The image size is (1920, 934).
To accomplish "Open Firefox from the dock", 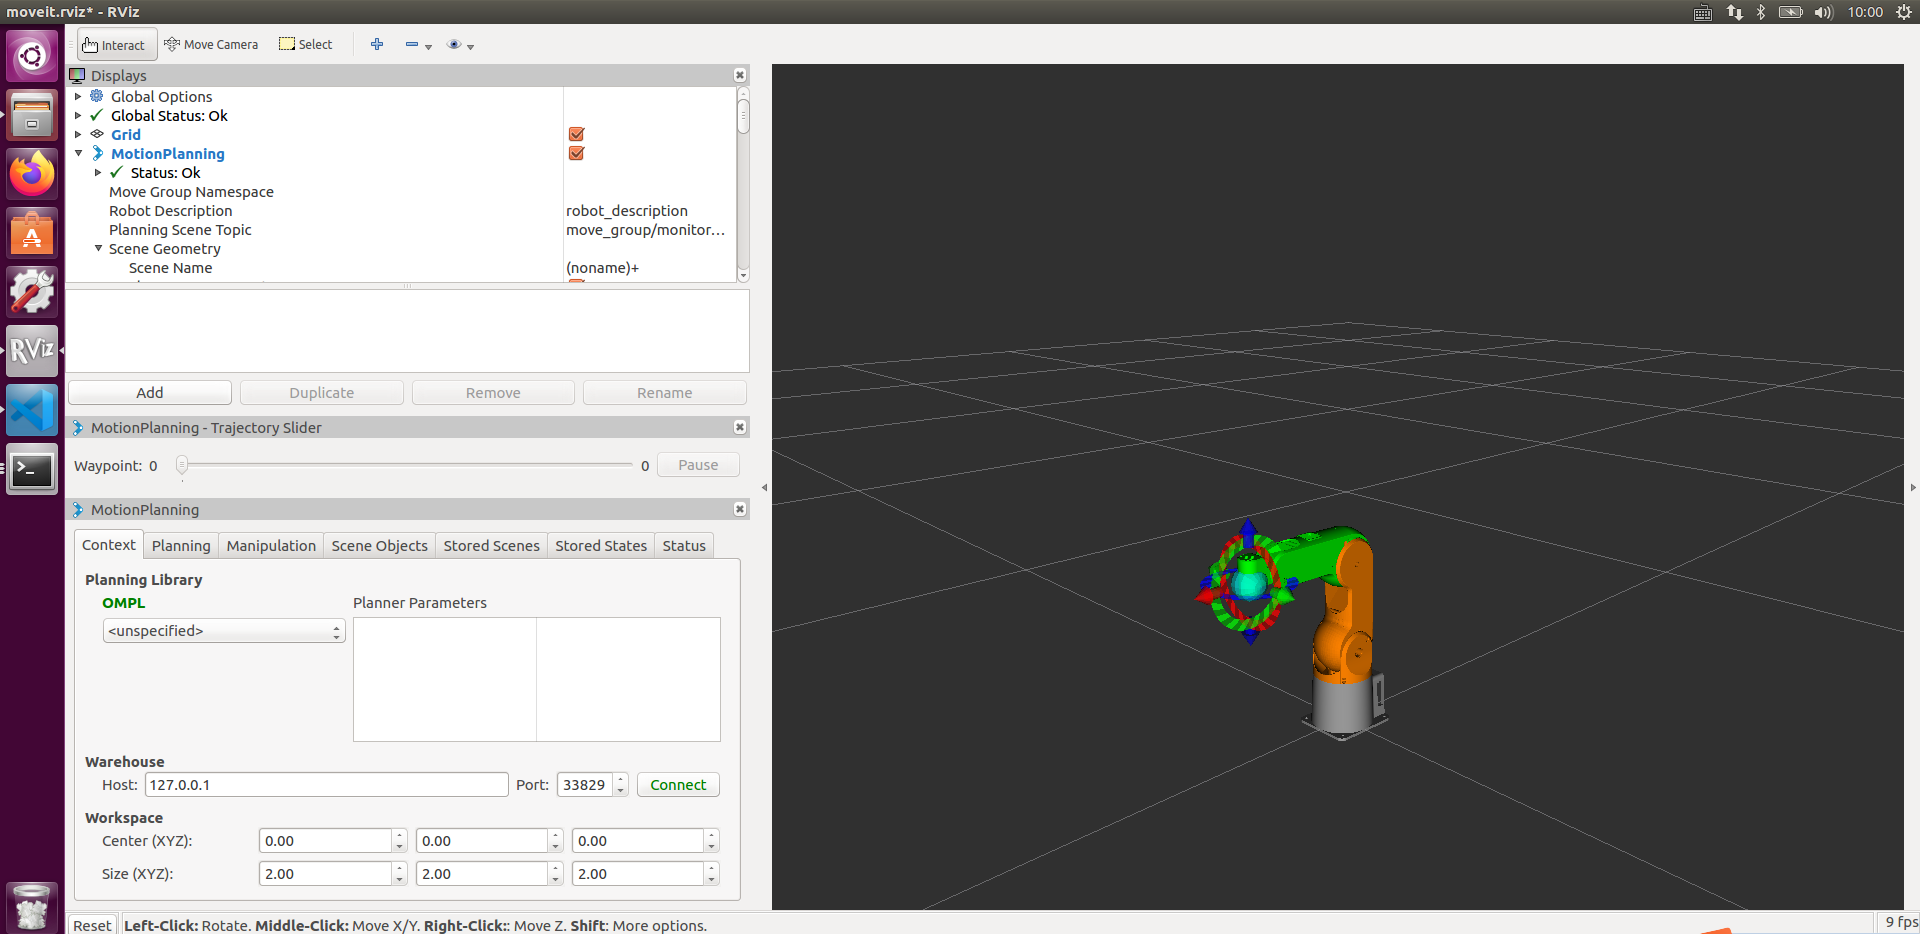I will [32, 175].
